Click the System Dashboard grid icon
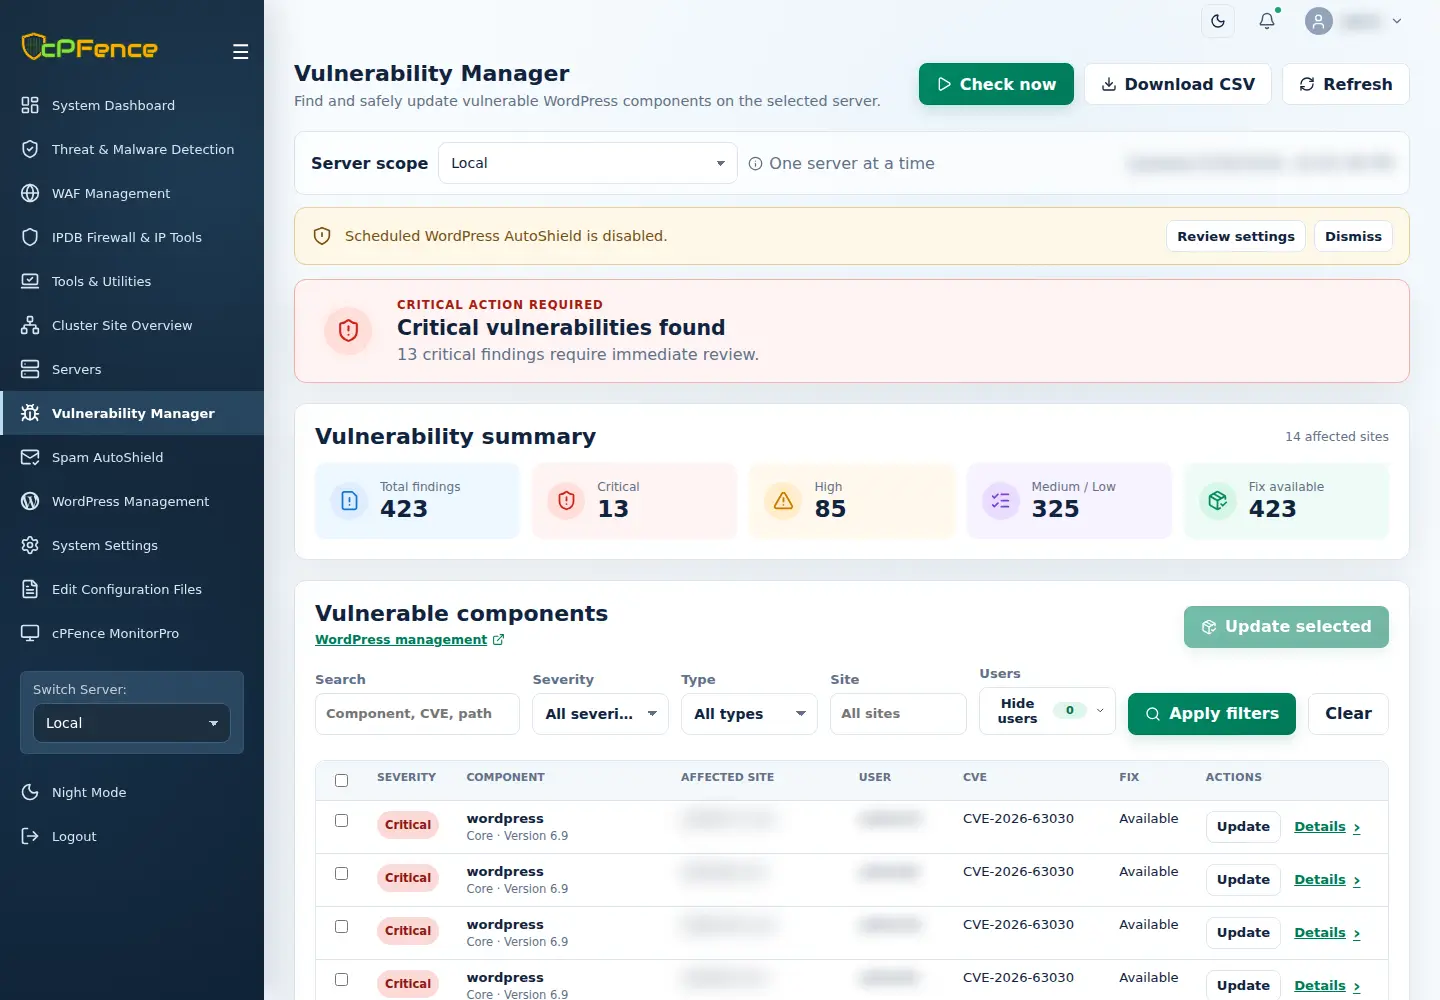 [x=30, y=105]
